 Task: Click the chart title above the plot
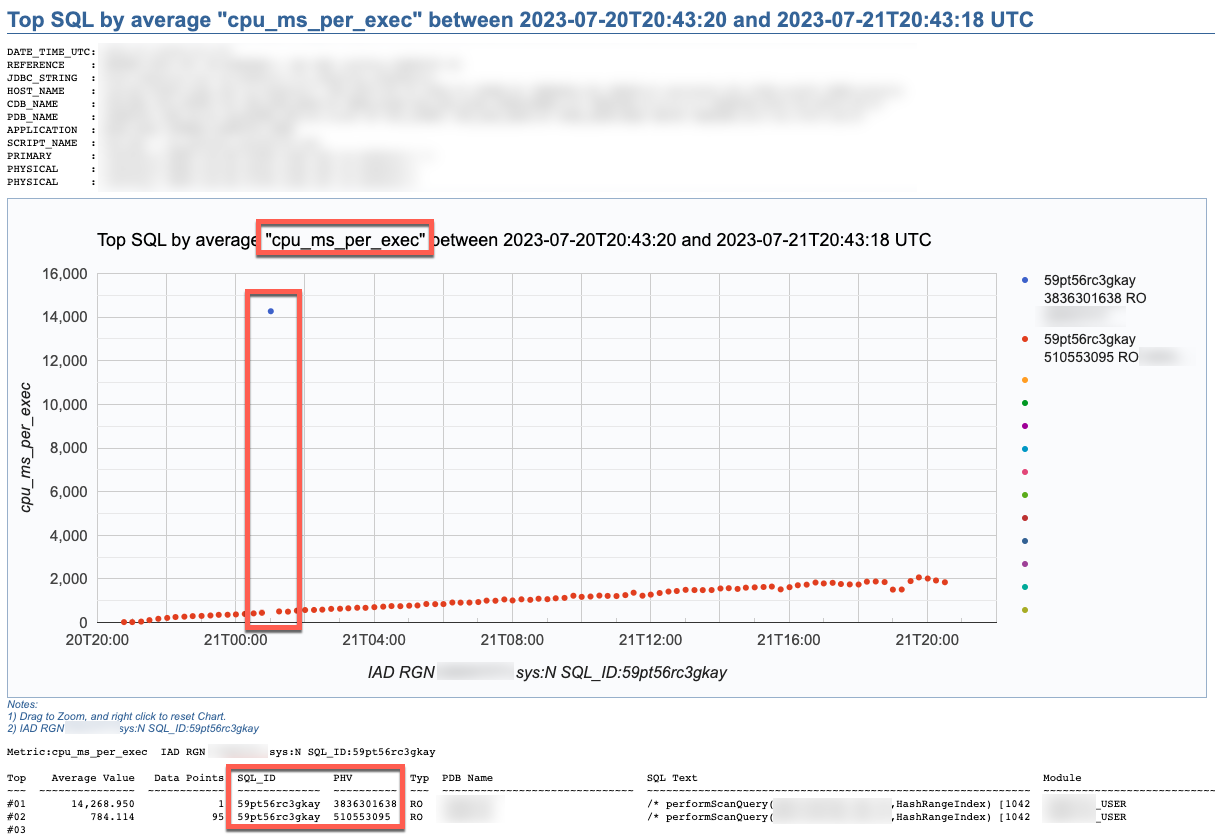tap(513, 240)
